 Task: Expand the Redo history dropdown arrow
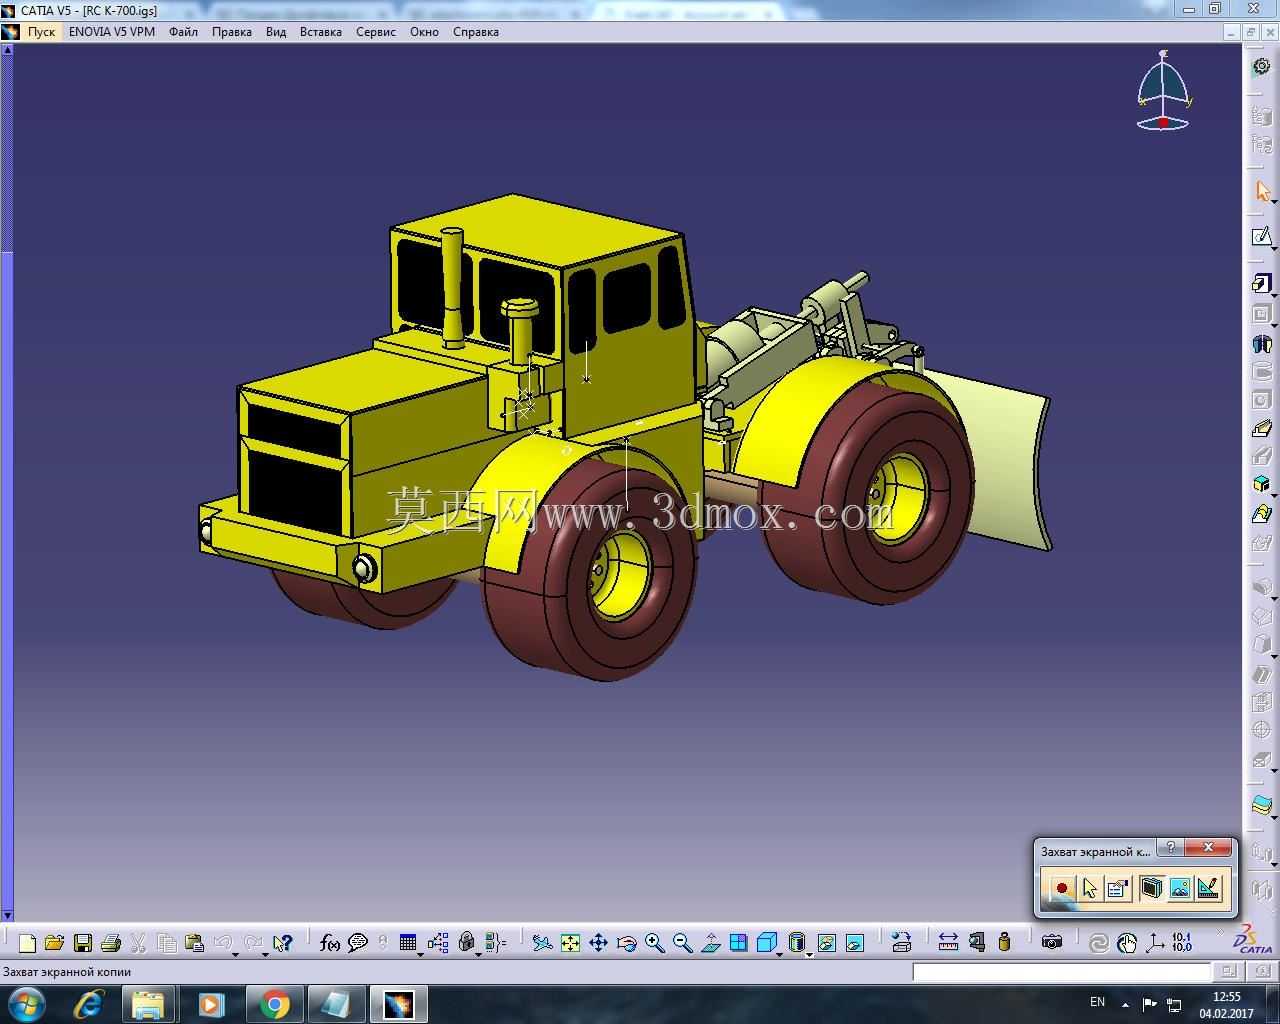click(265, 954)
